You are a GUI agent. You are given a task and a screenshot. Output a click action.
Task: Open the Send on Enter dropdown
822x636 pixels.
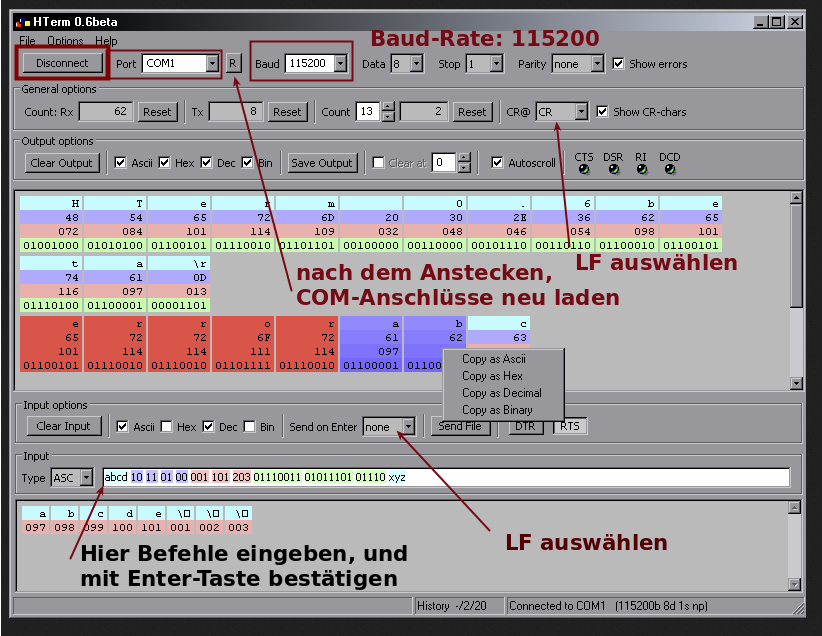coord(407,427)
